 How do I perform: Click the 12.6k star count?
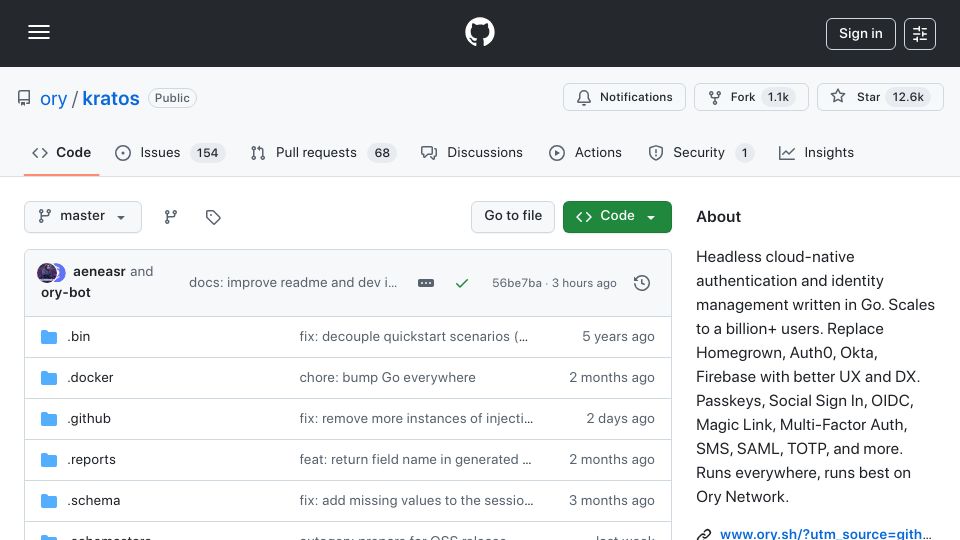pyautogui.click(x=908, y=97)
